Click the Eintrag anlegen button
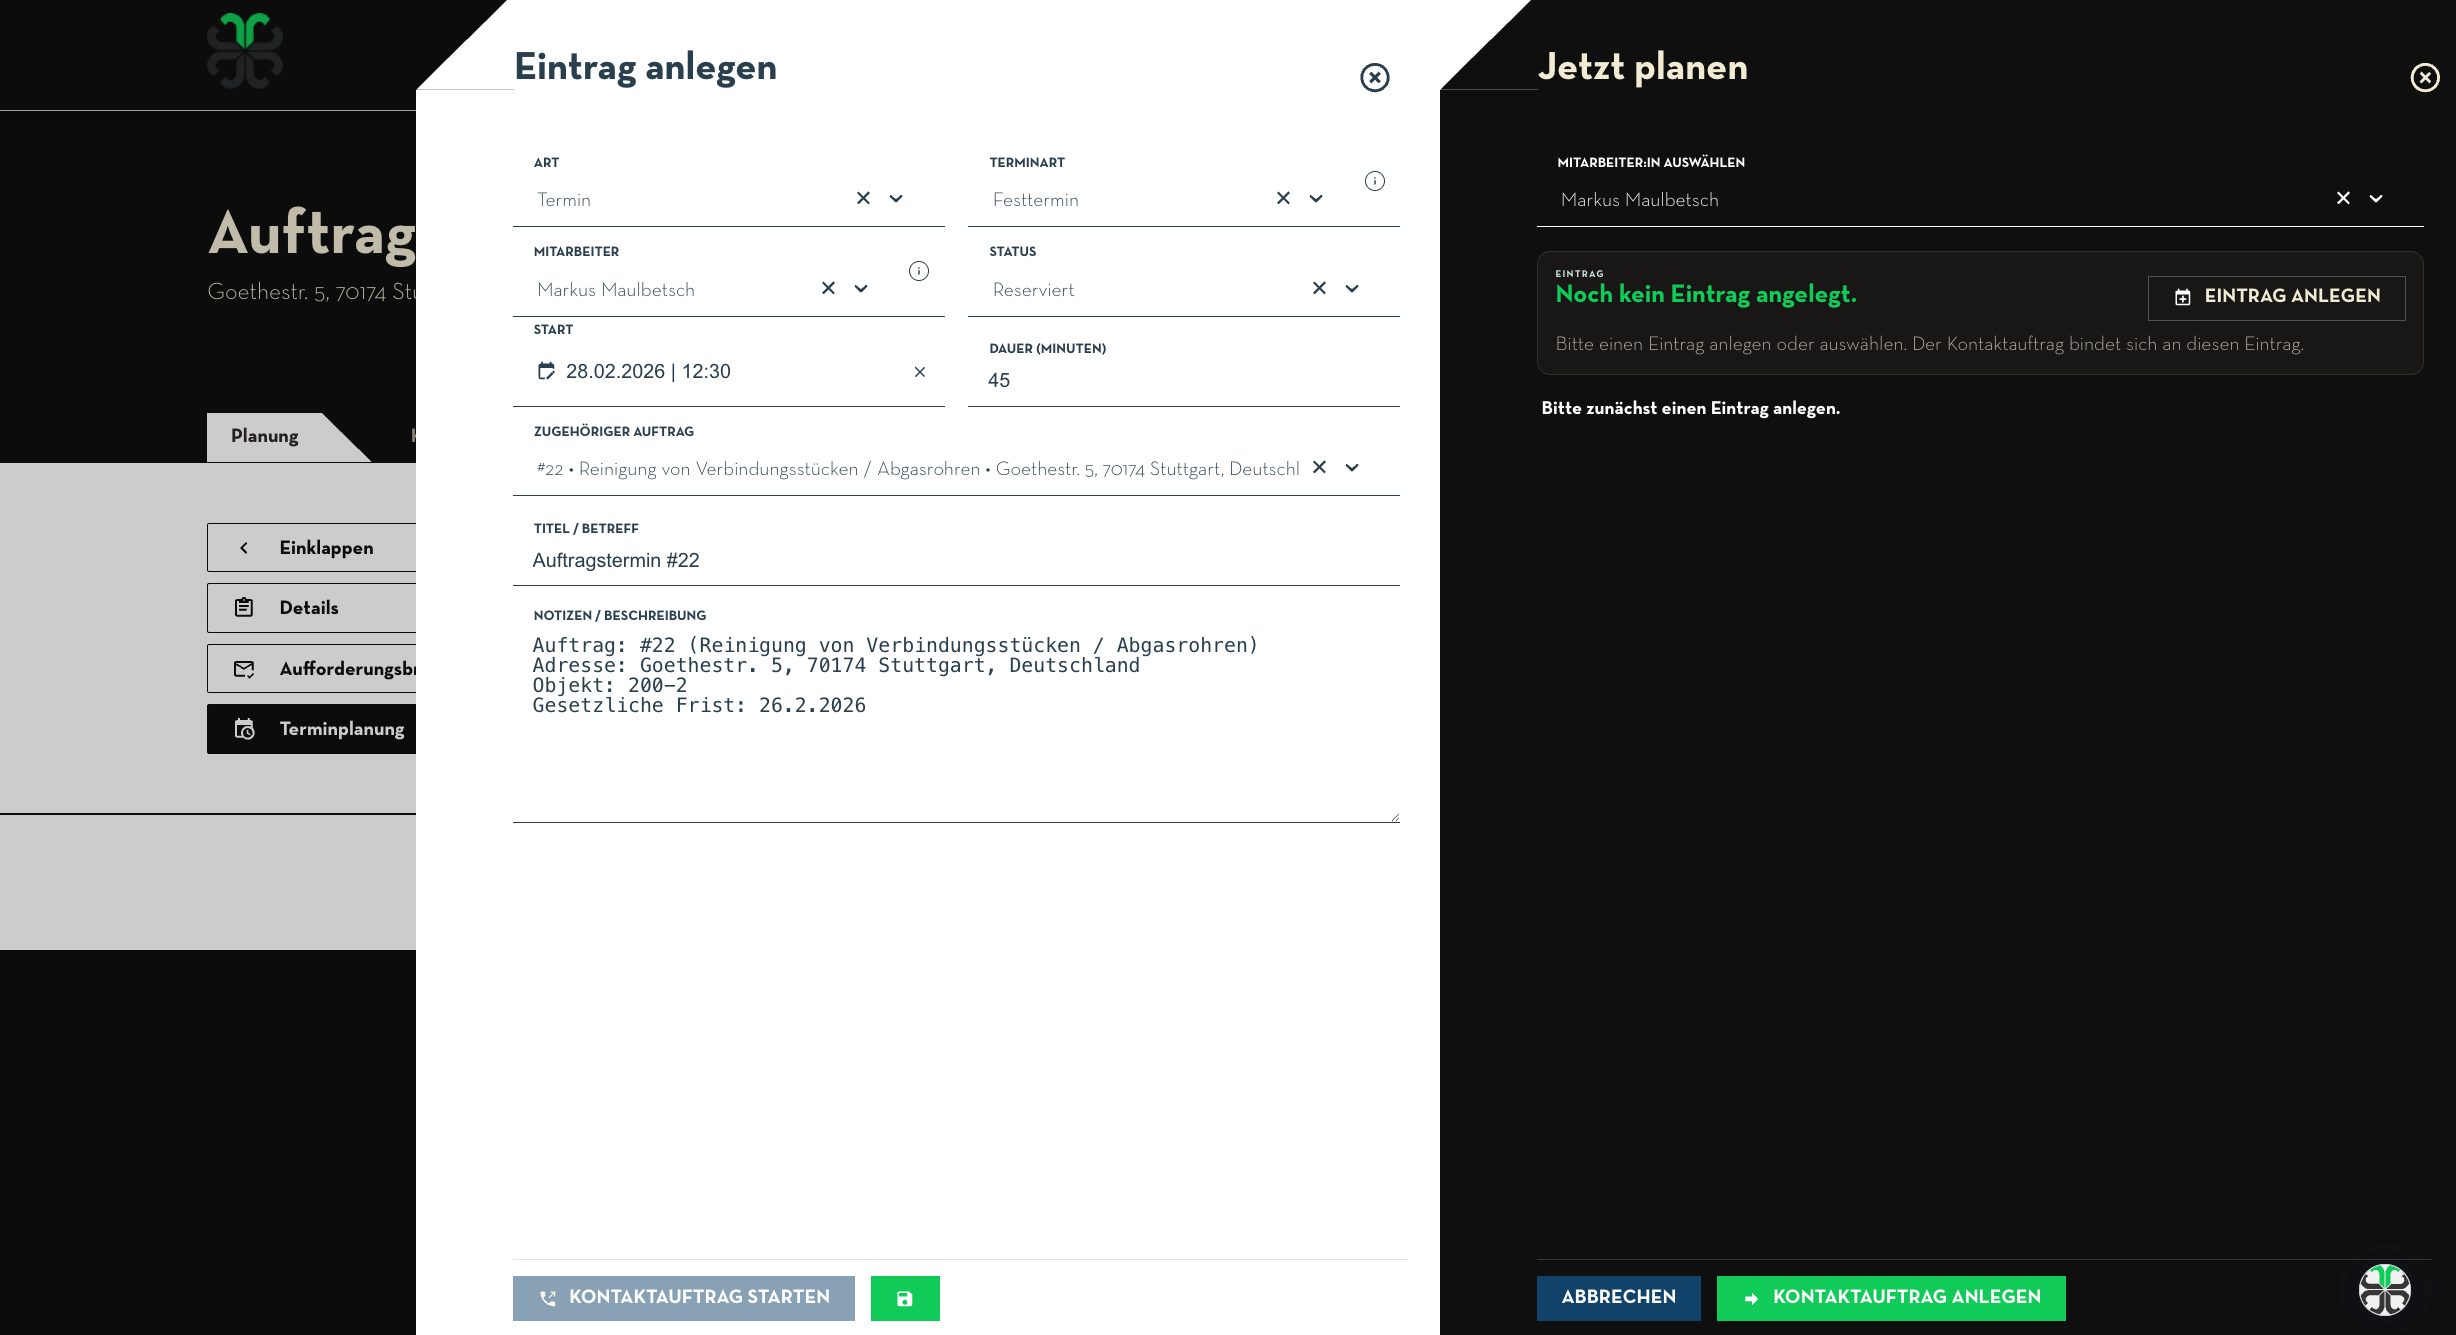This screenshot has height=1335, width=2456. point(2276,297)
